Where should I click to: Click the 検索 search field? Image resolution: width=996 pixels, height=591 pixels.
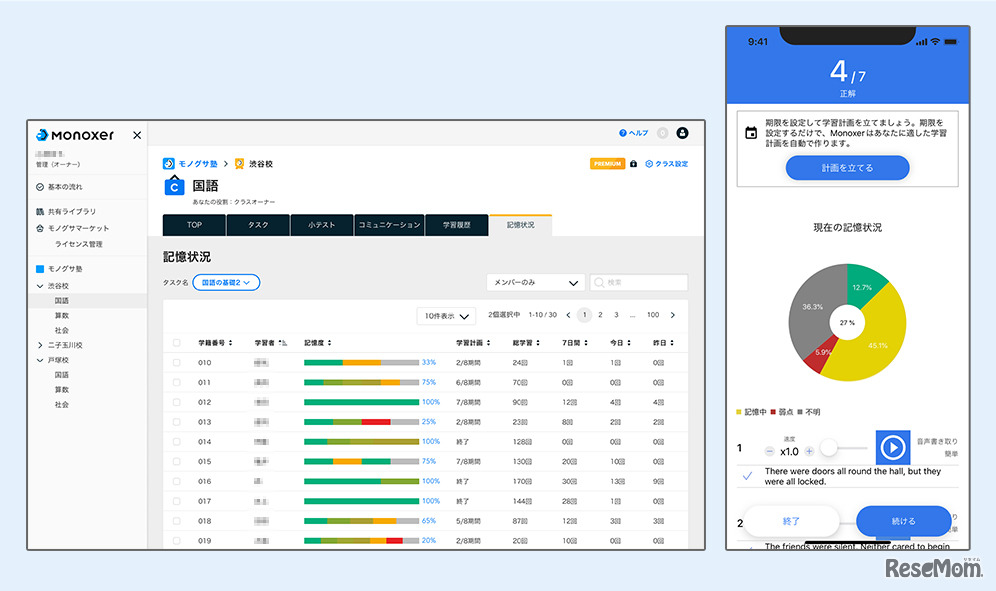(x=640, y=283)
